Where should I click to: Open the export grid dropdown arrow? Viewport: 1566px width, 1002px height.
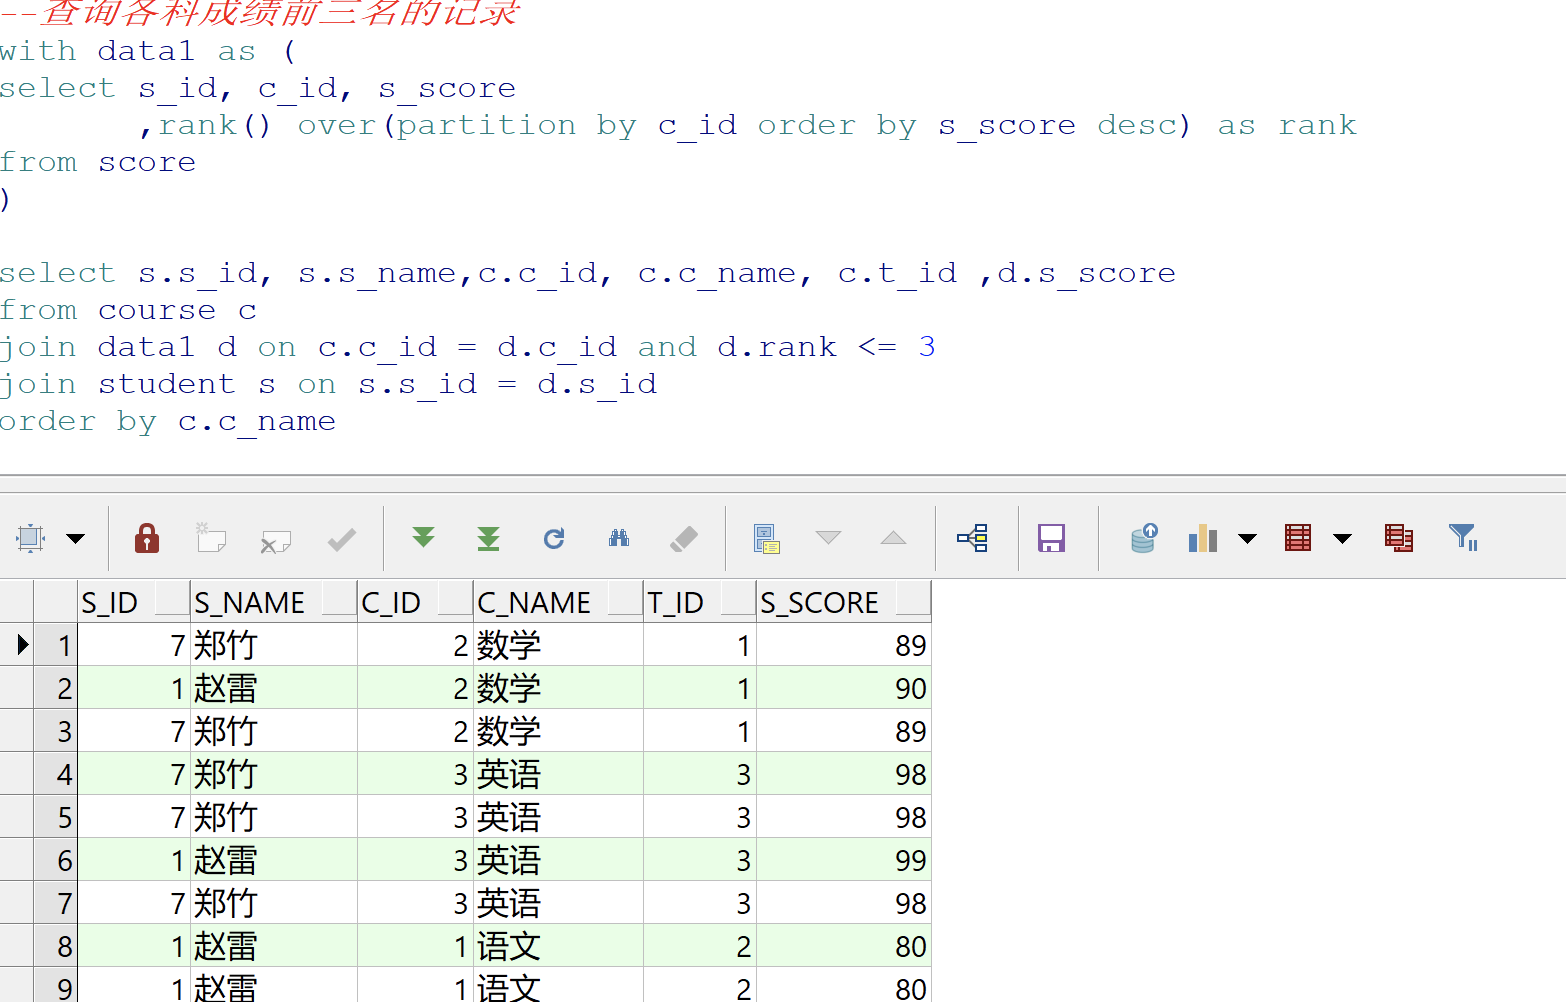[1342, 539]
